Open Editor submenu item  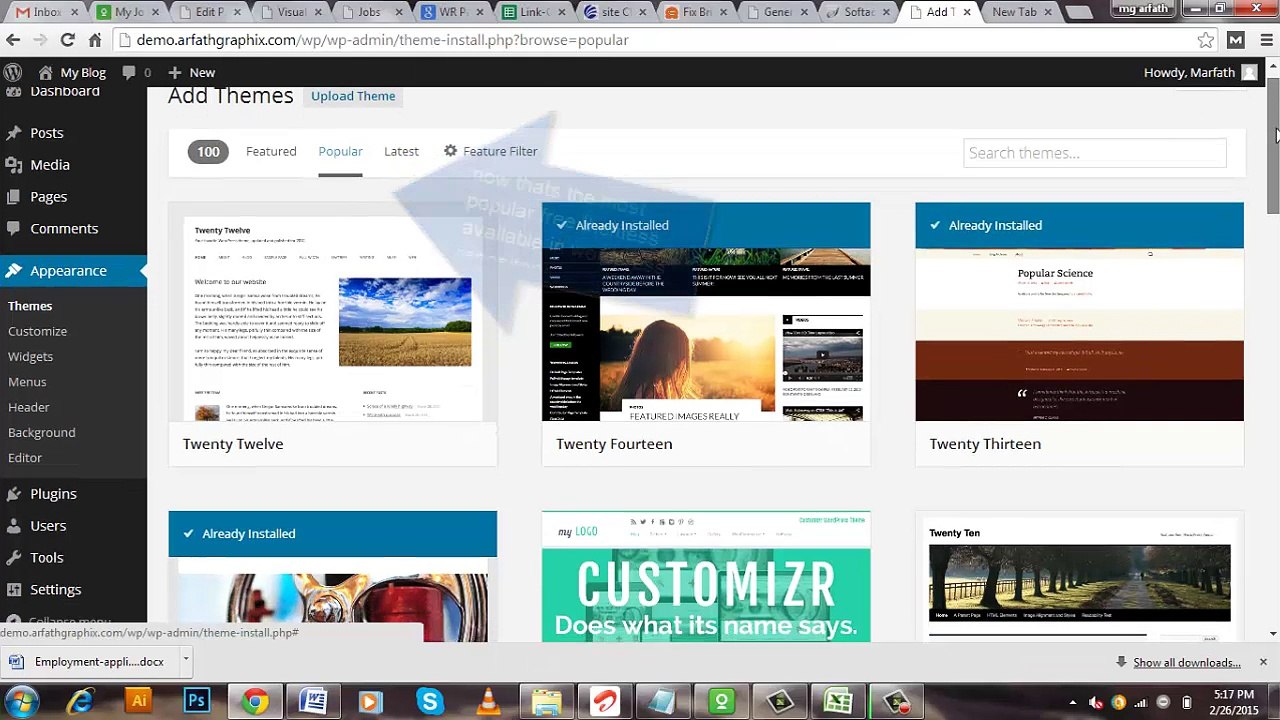click(25, 458)
